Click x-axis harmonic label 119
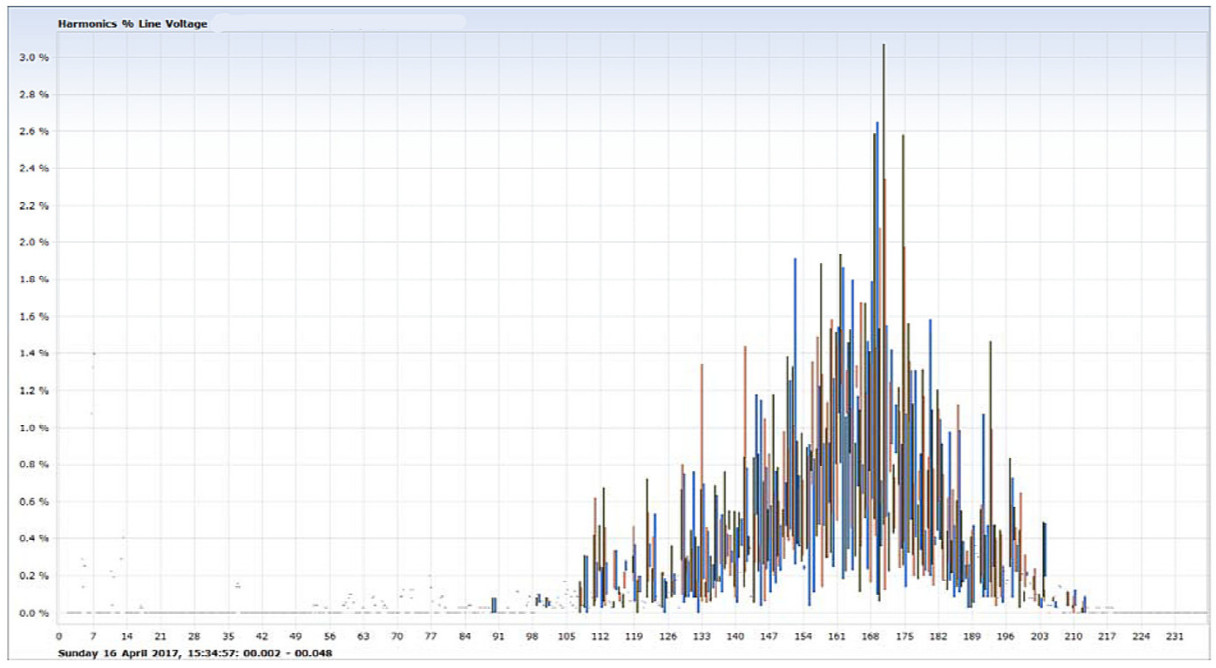This screenshot has height=668, width=1216. [634, 635]
